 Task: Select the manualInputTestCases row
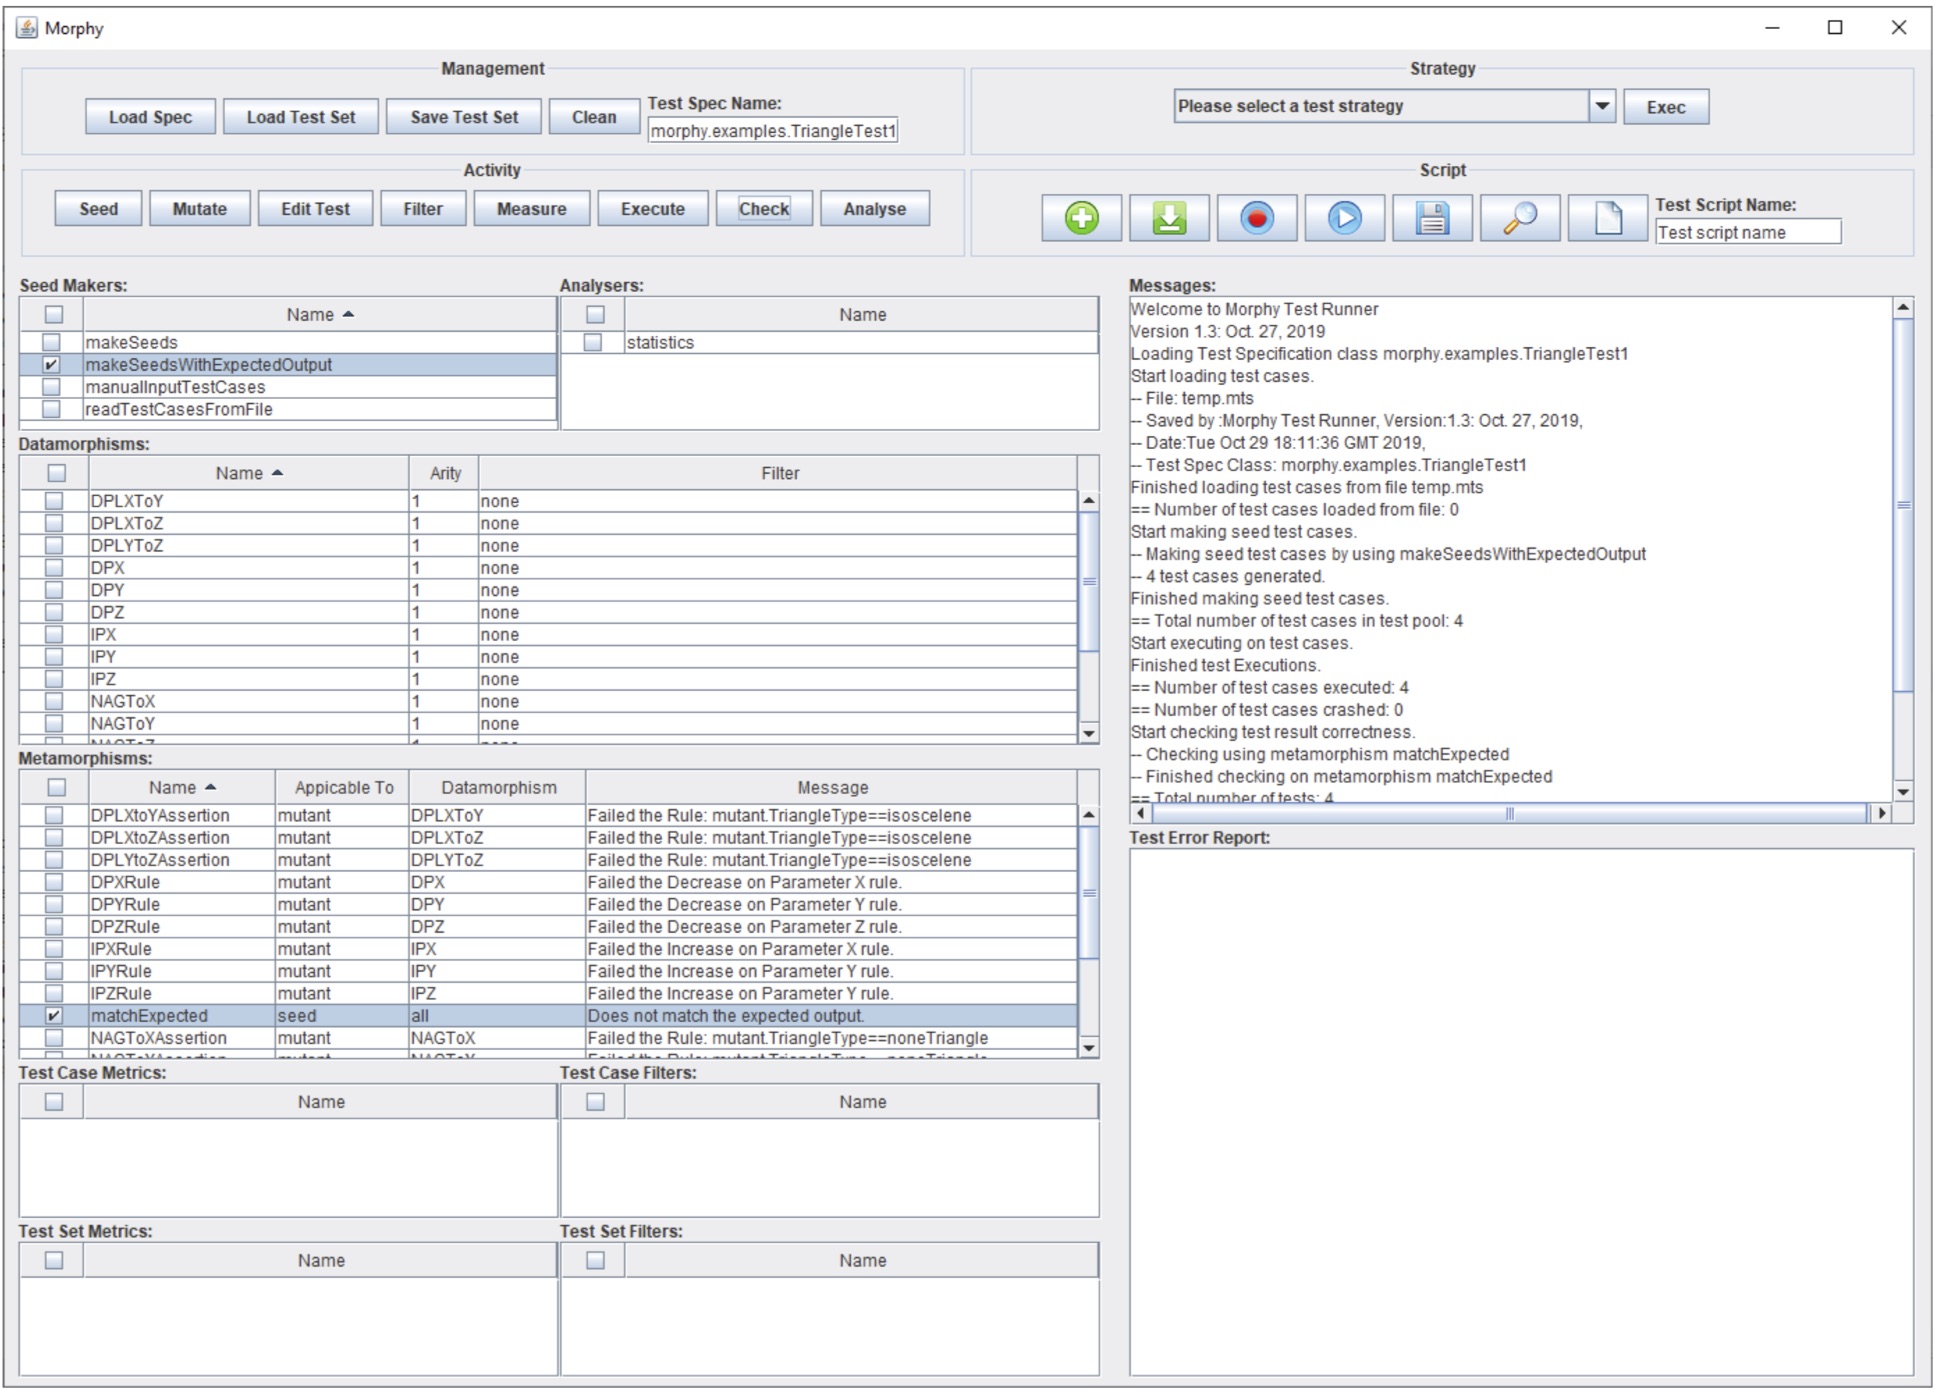pyautogui.click(x=175, y=387)
